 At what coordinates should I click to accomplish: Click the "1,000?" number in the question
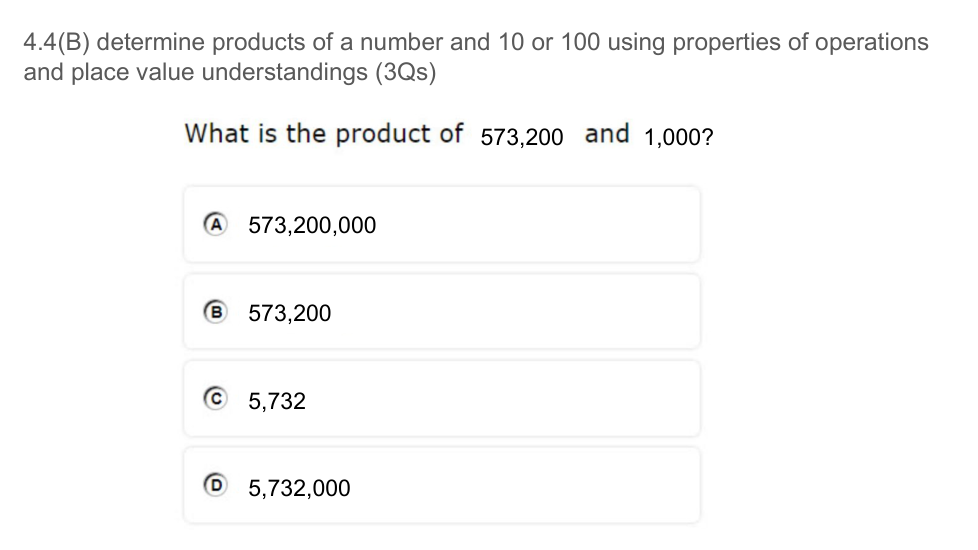[x=680, y=137]
